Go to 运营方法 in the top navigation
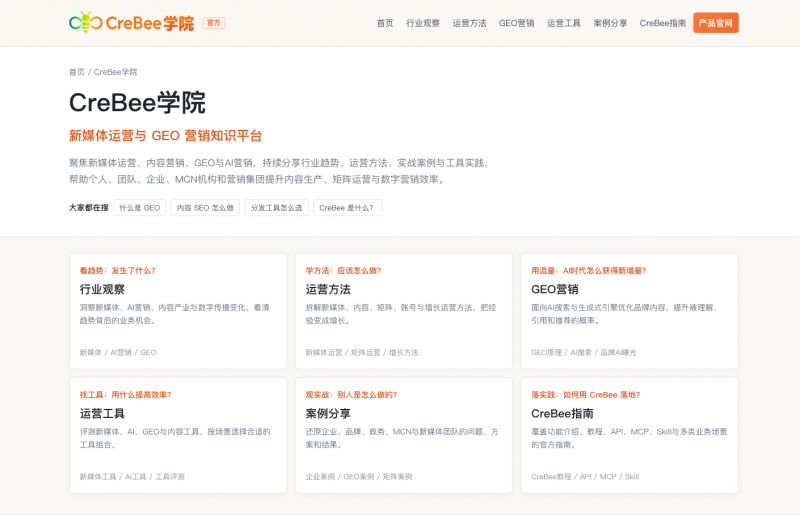 pos(469,23)
